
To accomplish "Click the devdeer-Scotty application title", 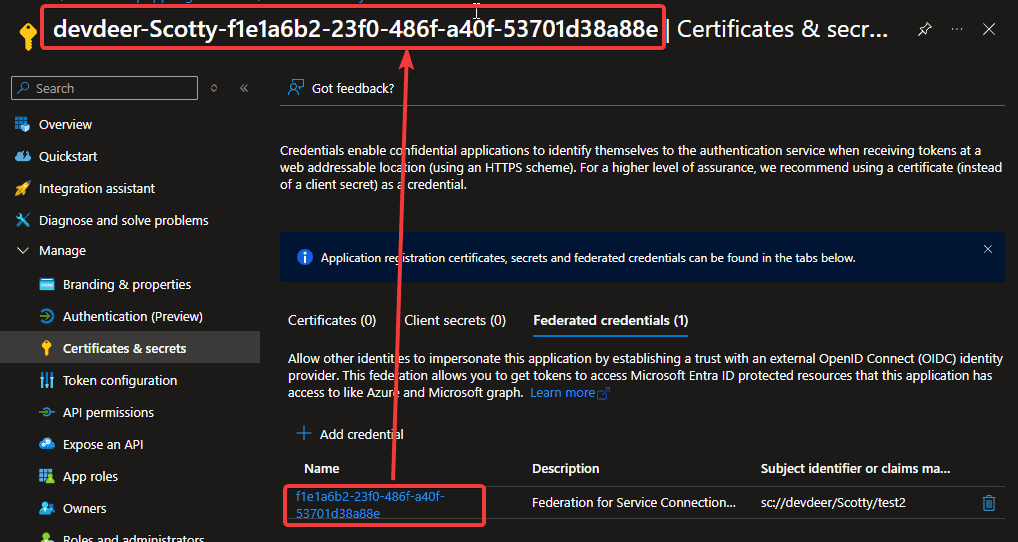I will [x=355, y=29].
